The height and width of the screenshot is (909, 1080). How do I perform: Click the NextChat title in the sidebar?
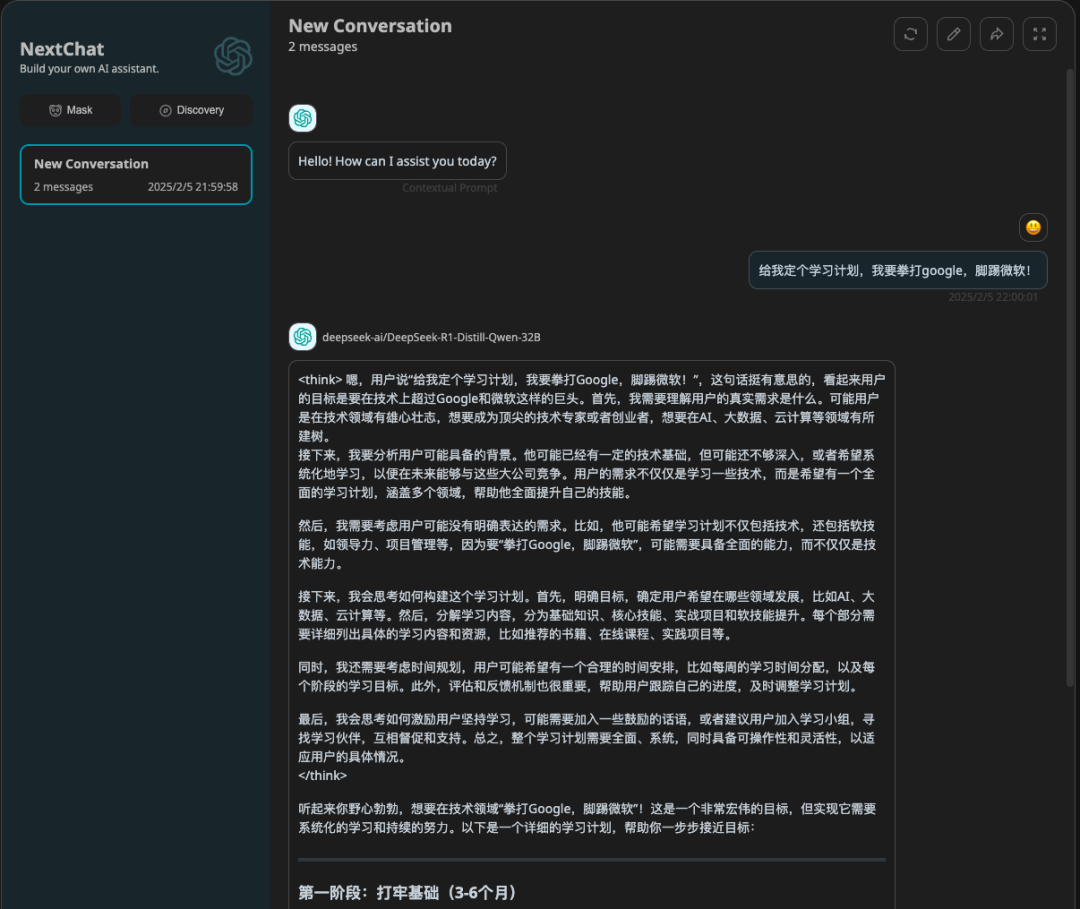[x=62, y=49]
